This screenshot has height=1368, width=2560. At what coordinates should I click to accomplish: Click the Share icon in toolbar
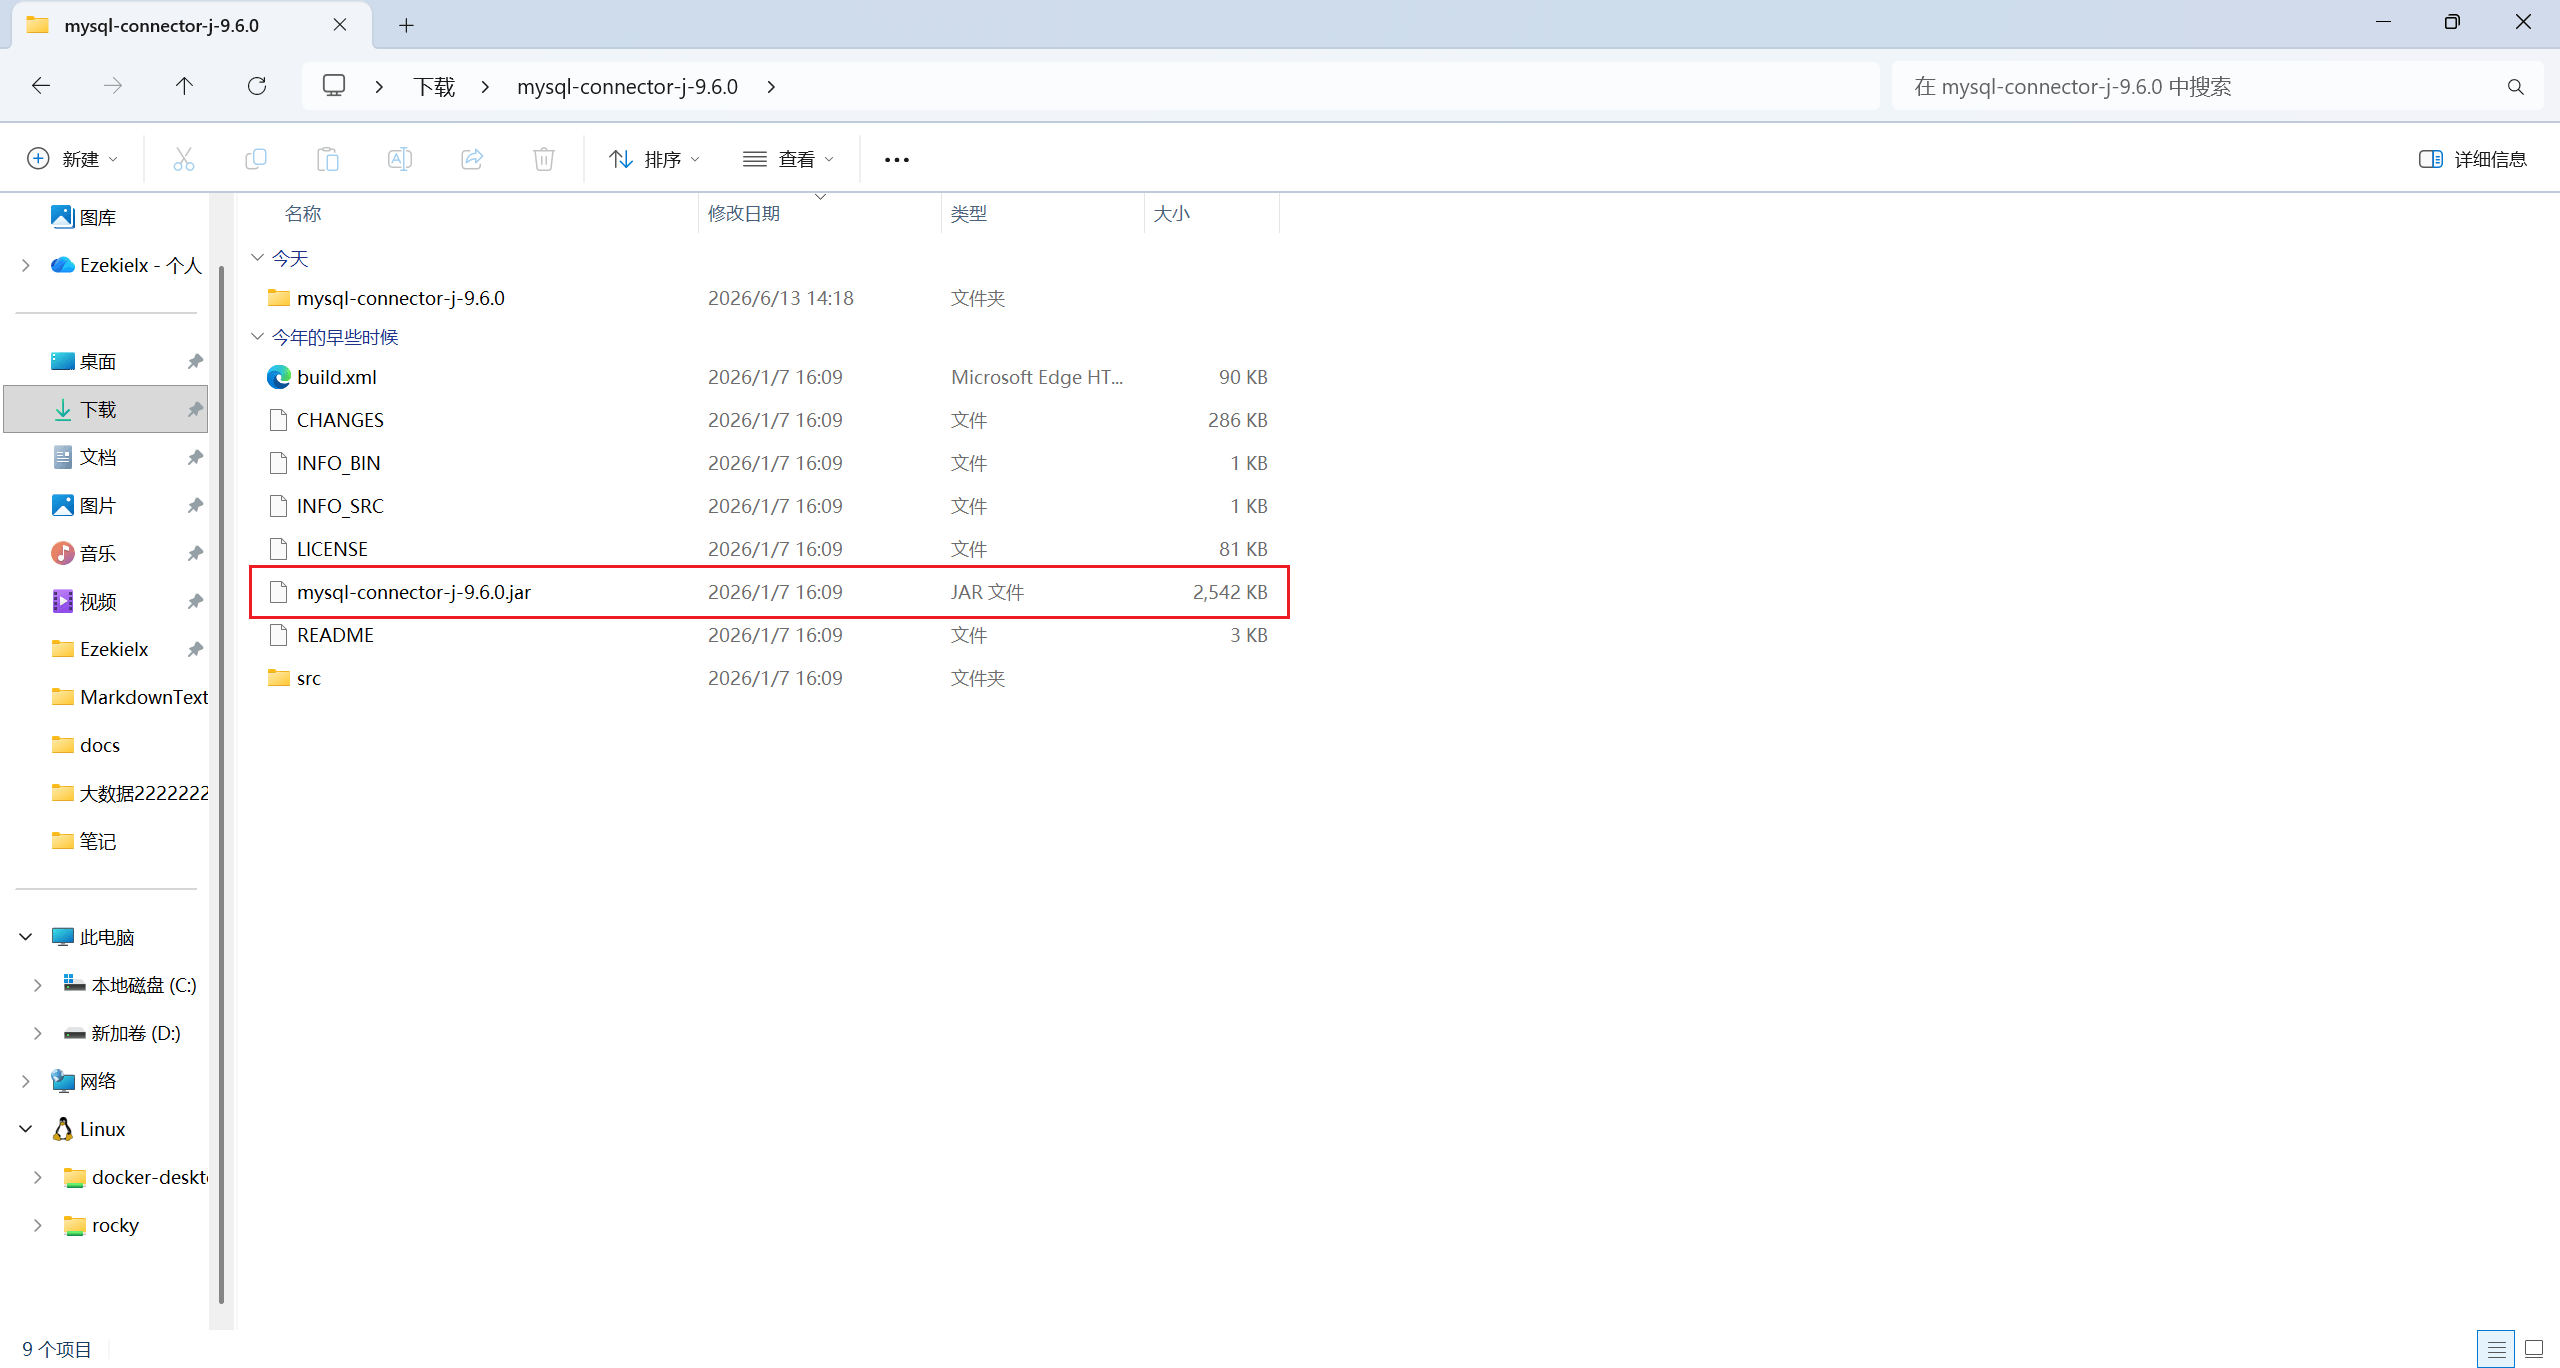472,159
